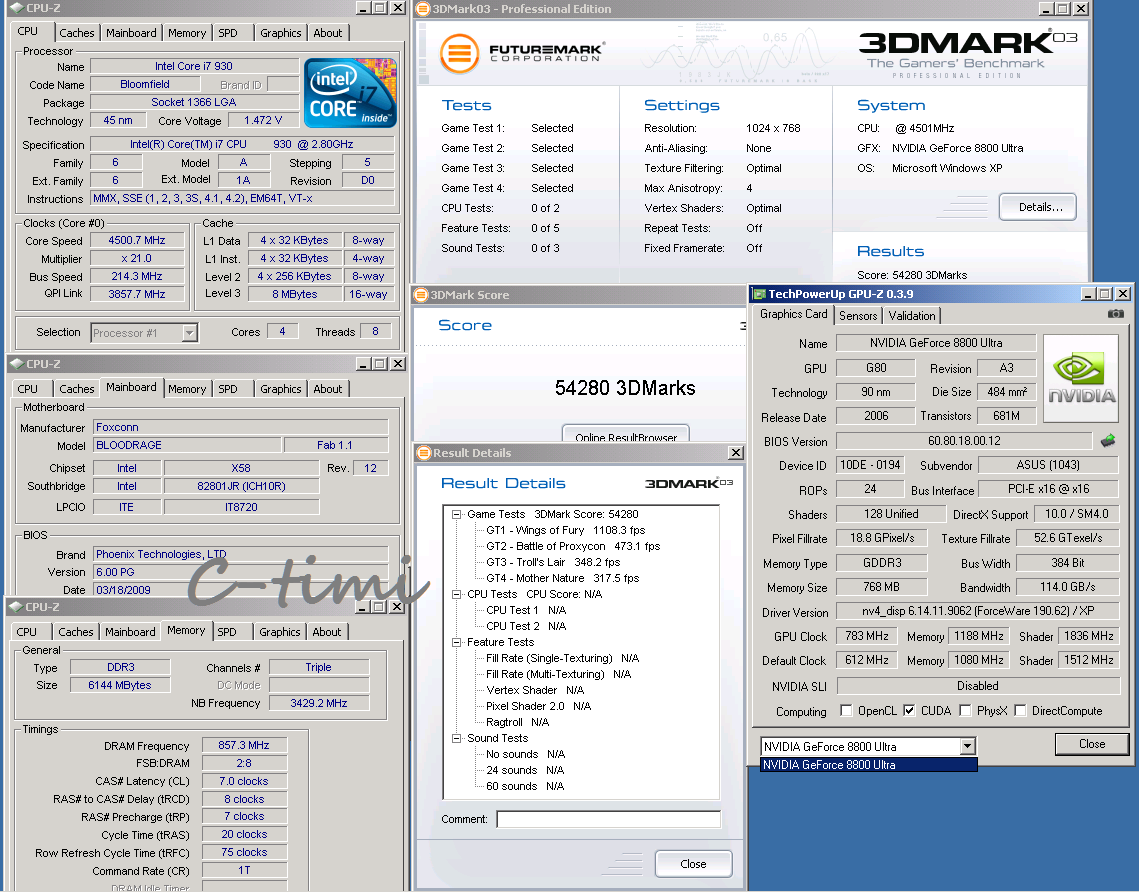Click the Core Speed 4500.7 MHz value
The height and width of the screenshot is (893, 1139).
pos(137,240)
